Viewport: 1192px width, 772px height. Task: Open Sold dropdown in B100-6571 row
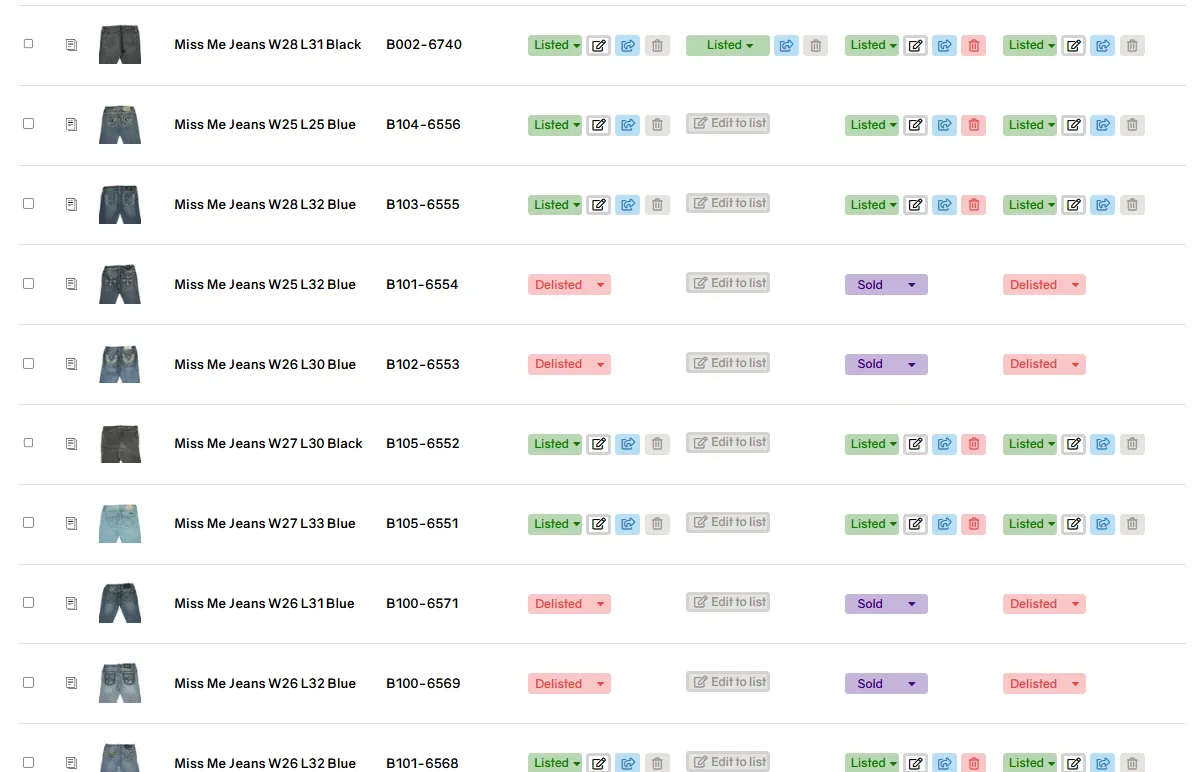click(886, 604)
